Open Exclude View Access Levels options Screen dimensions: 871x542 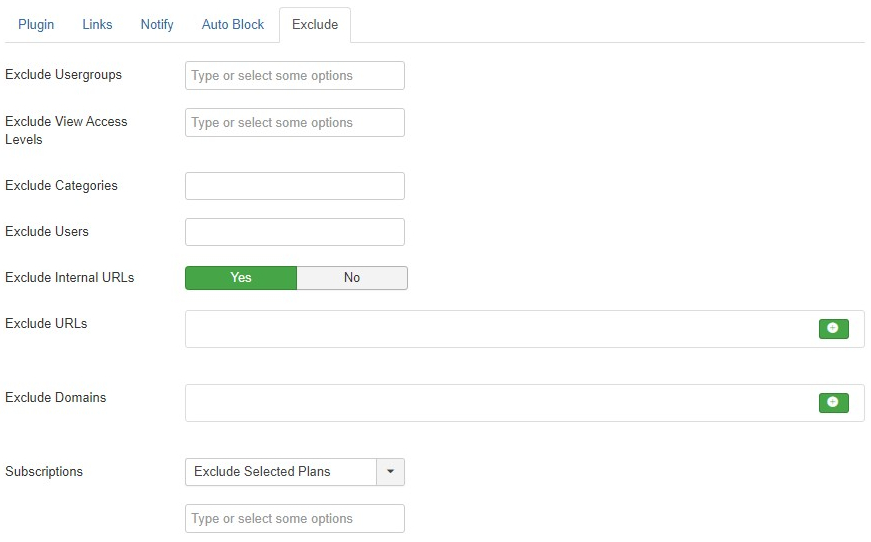(x=294, y=123)
